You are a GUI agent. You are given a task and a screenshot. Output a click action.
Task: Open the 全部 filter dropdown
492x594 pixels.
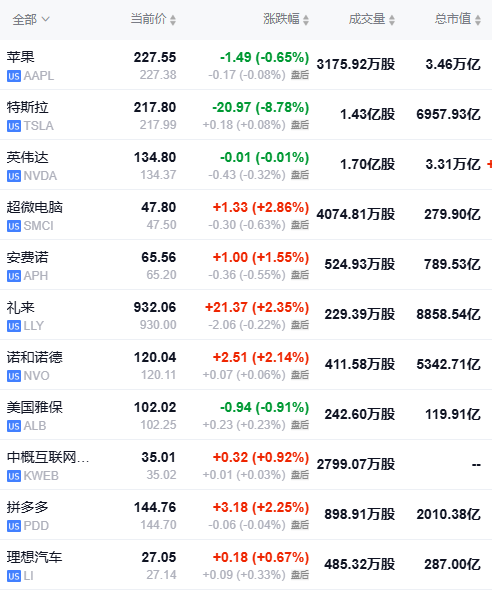click(x=31, y=19)
